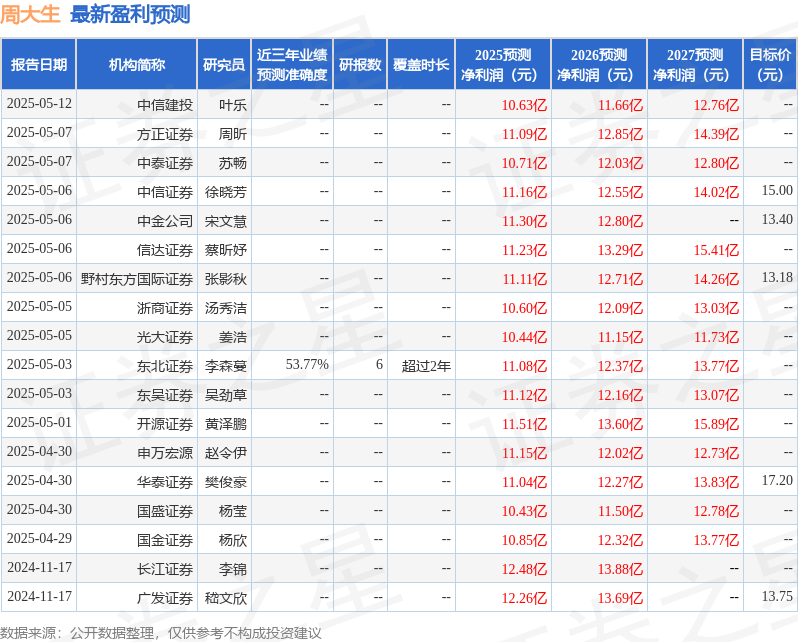The width and height of the screenshot is (798, 642).
Task: Click the 周大生 stock name in title
Action: point(30,14)
